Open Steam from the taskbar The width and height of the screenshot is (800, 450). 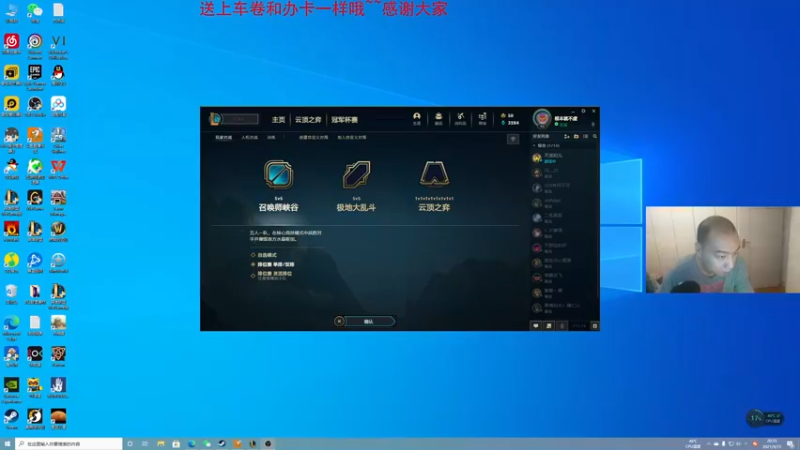coord(222,444)
